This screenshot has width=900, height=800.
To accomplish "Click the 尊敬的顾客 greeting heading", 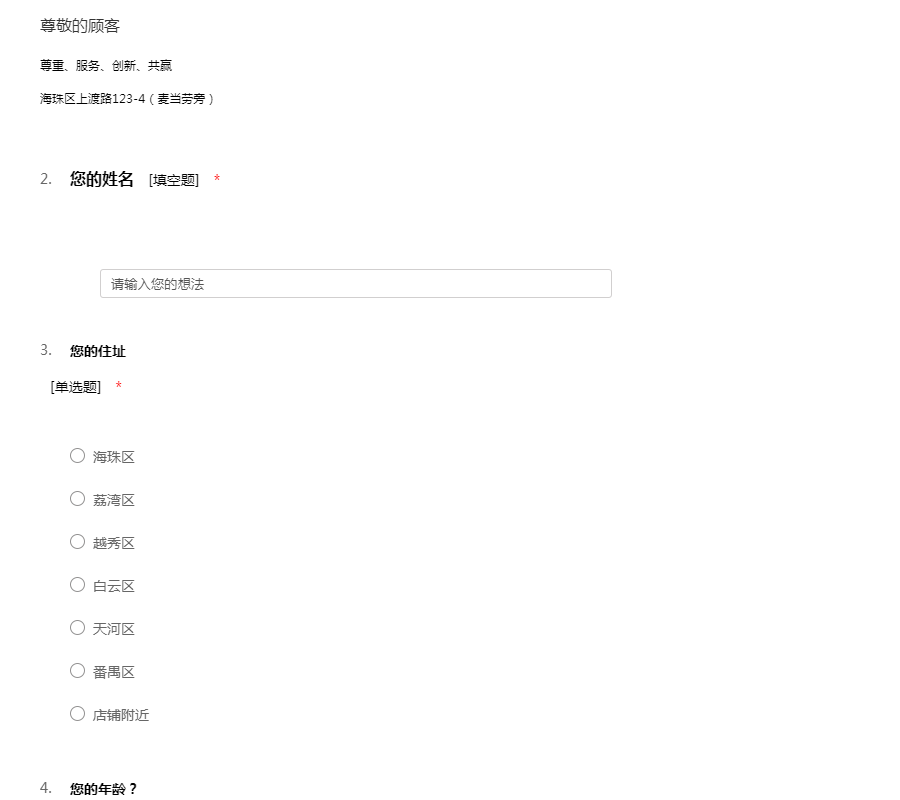I will coord(80,26).
